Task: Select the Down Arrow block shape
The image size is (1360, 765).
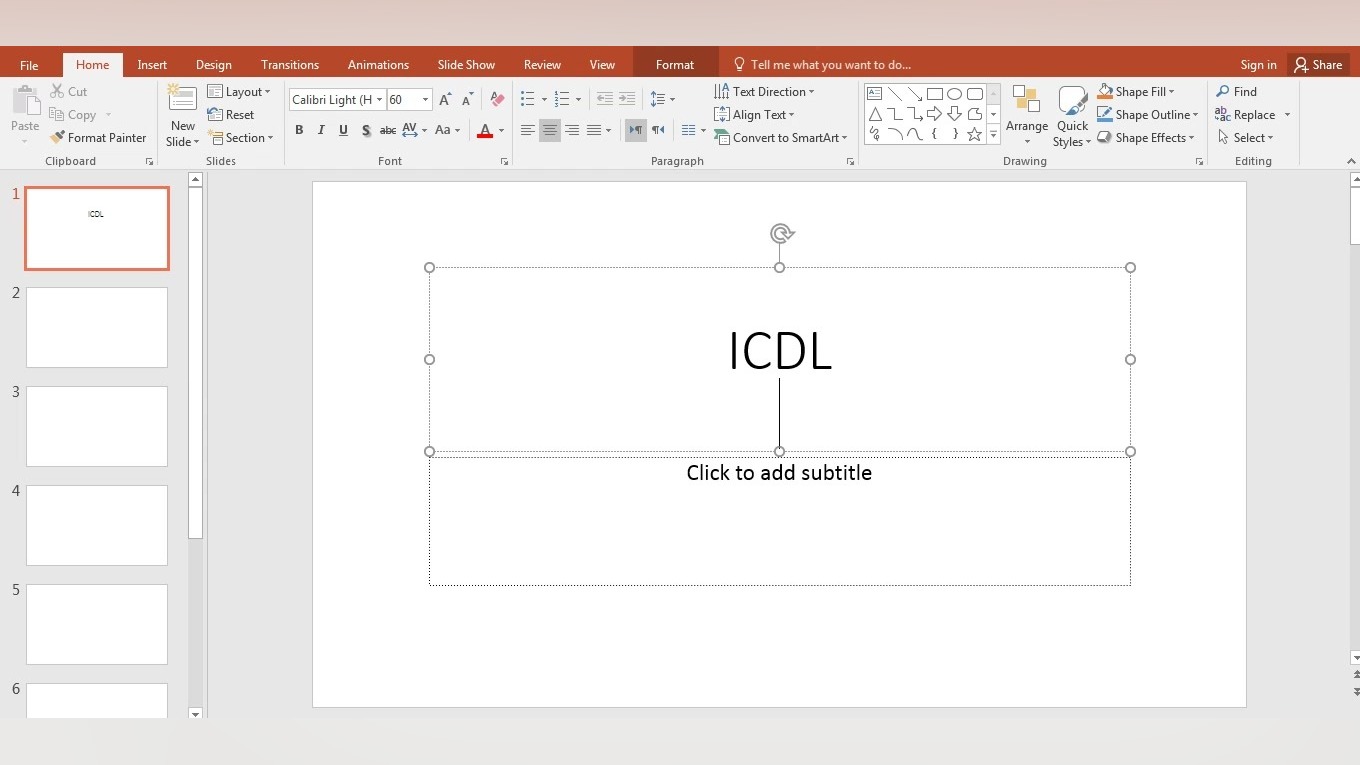Action: coord(955,114)
